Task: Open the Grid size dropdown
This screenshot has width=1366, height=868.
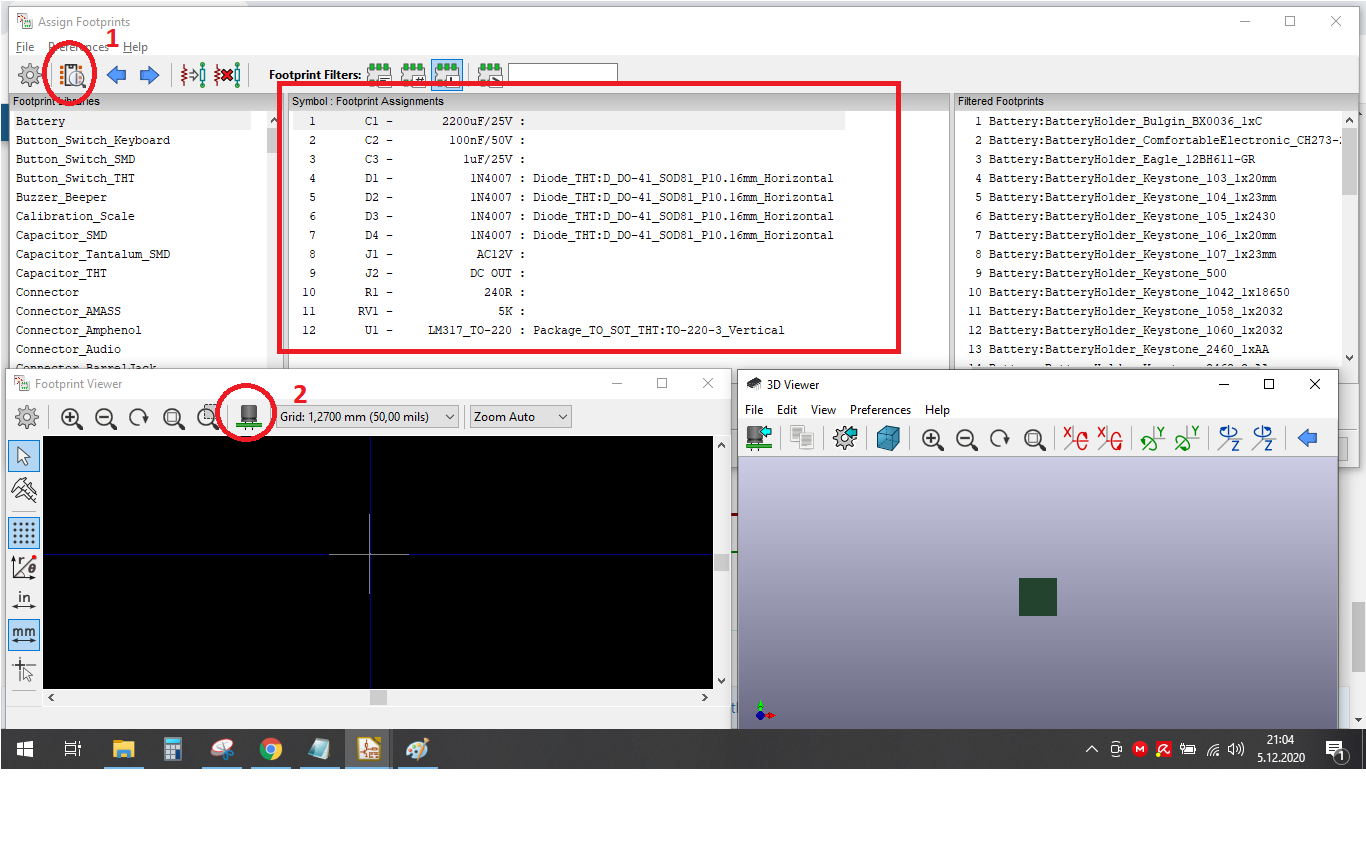Action: coord(368,417)
